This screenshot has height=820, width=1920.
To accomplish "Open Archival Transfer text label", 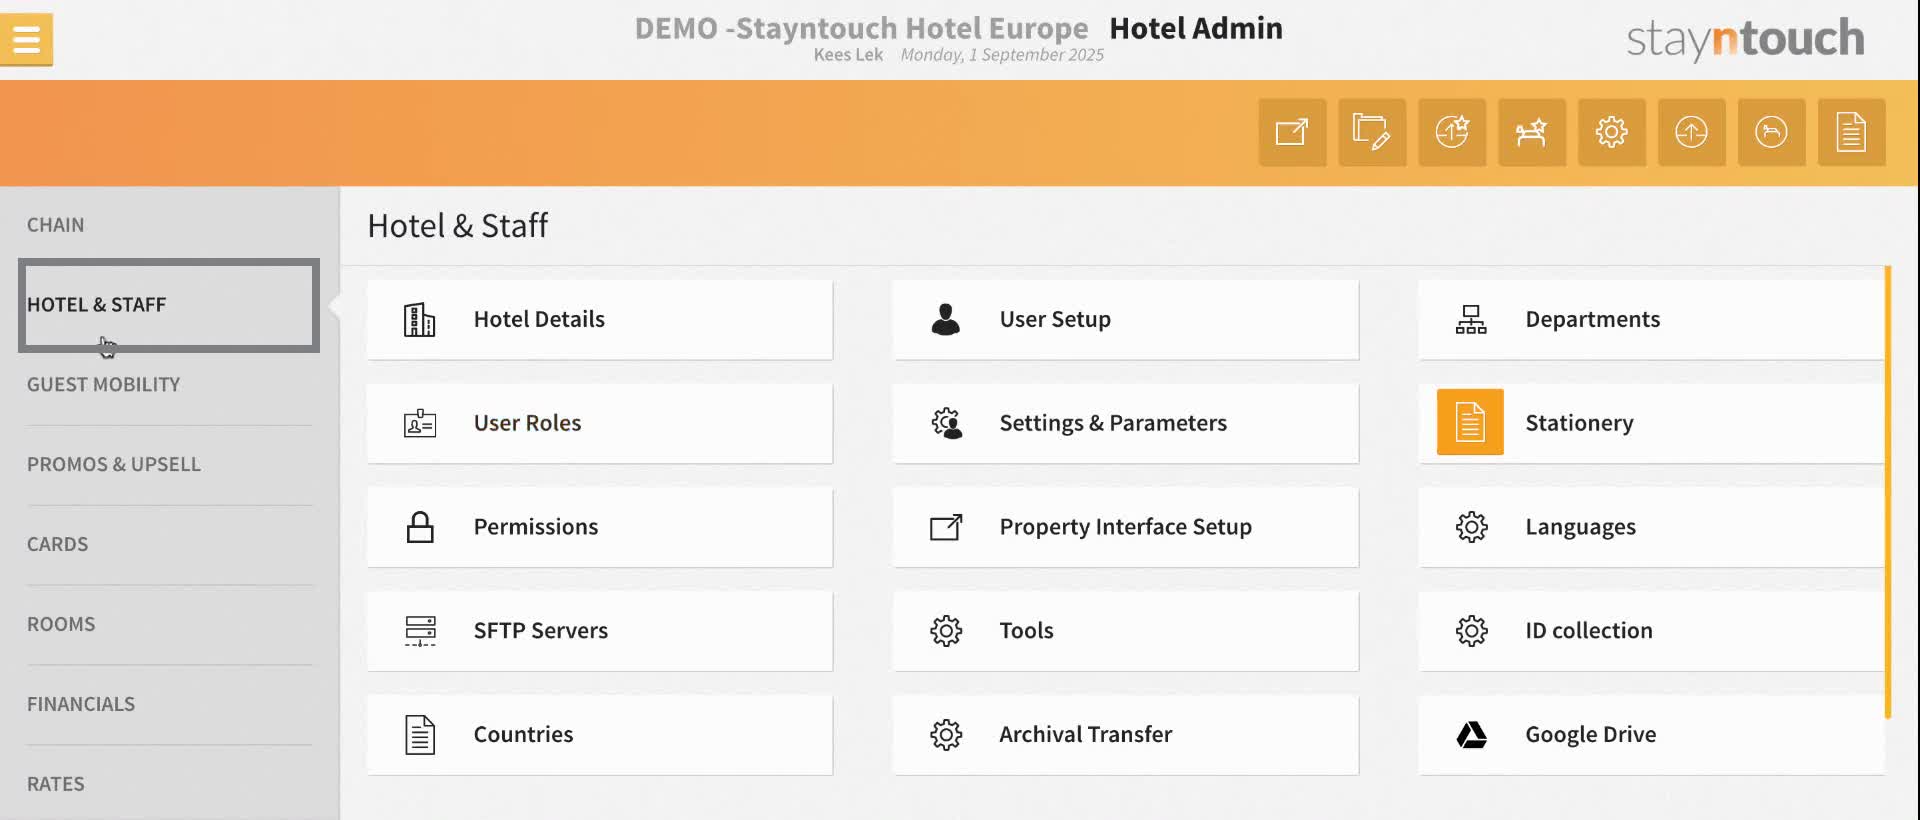I will coord(1085,736).
